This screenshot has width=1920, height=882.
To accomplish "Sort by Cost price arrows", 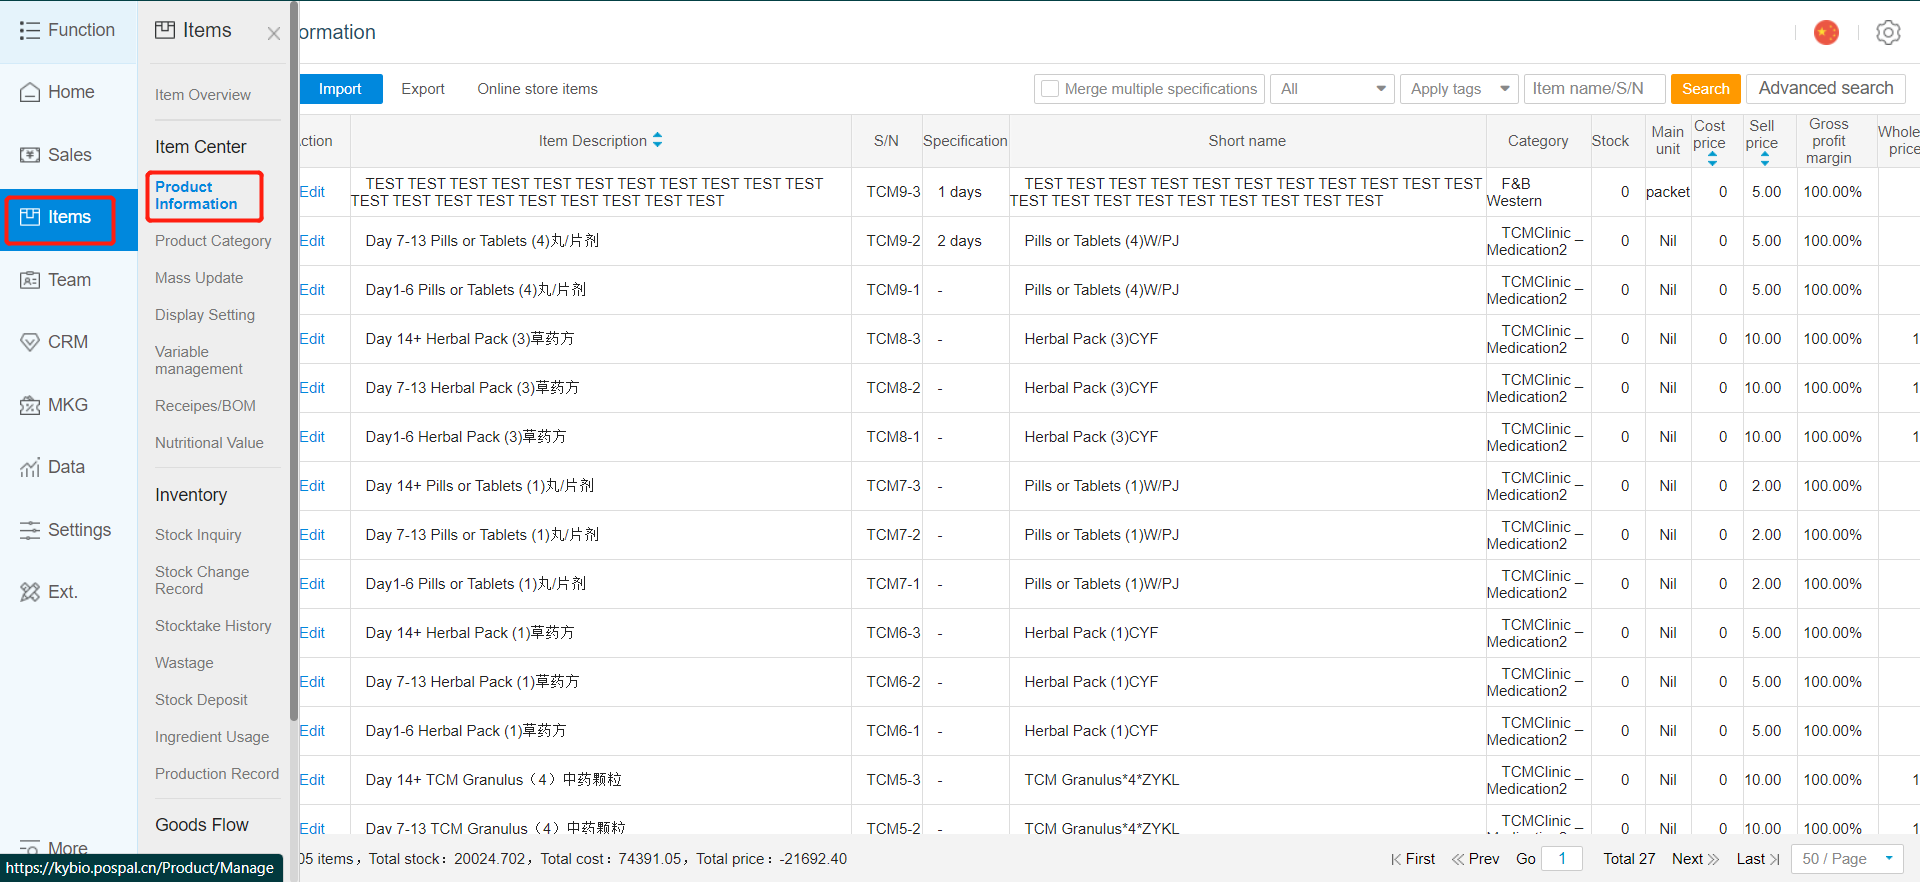I will click(1712, 159).
